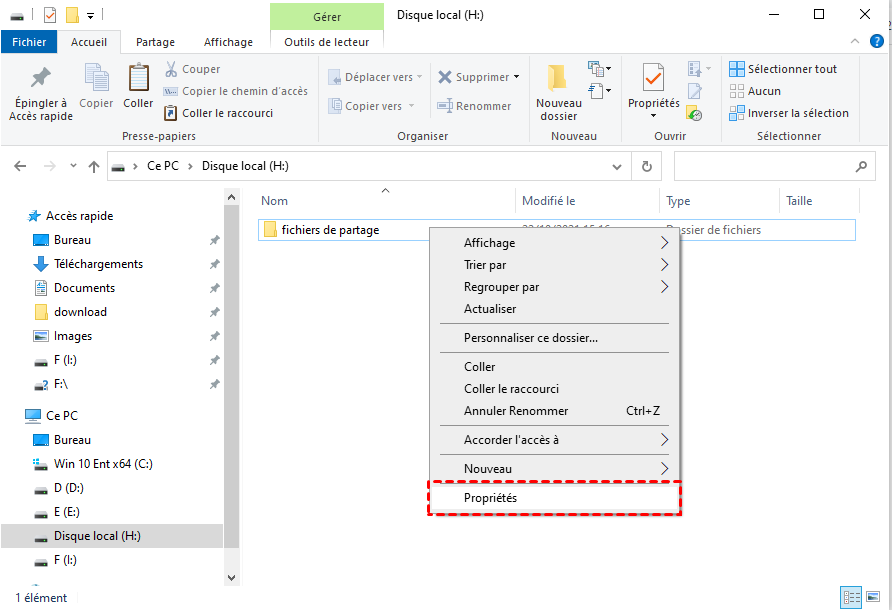Click the Épingler à Accès rapide pin icon
This screenshot has height=610, width=892.
point(40,78)
